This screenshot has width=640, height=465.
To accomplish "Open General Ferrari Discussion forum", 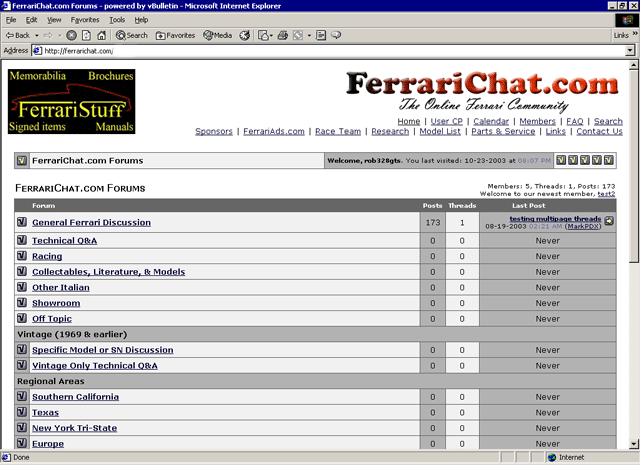I will [91, 222].
